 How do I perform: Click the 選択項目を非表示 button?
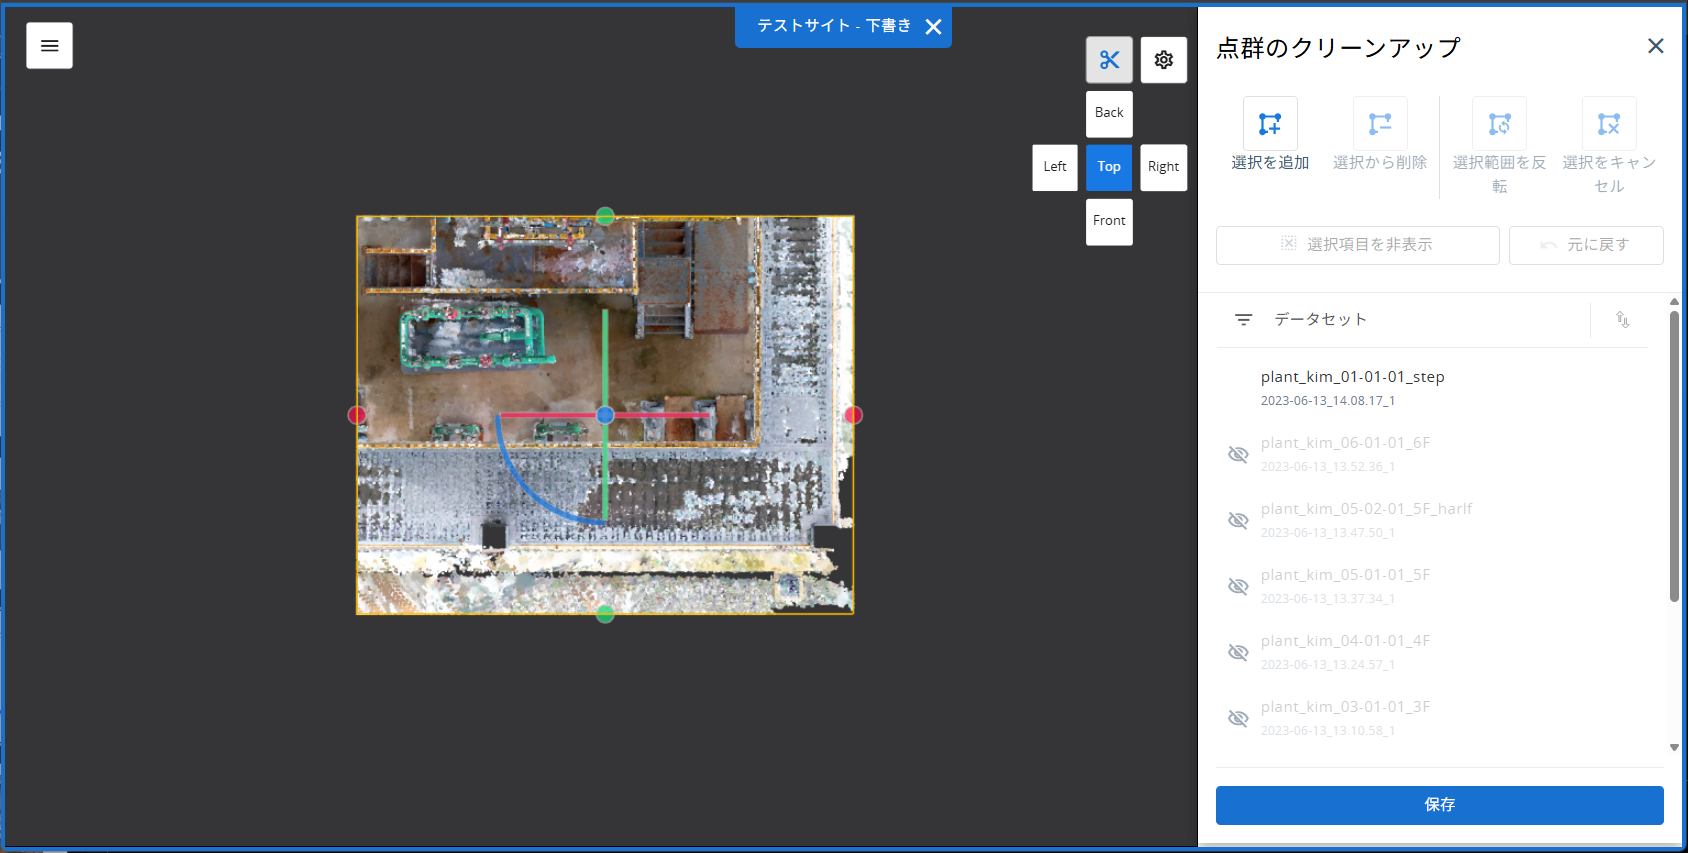pos(1357,245)
